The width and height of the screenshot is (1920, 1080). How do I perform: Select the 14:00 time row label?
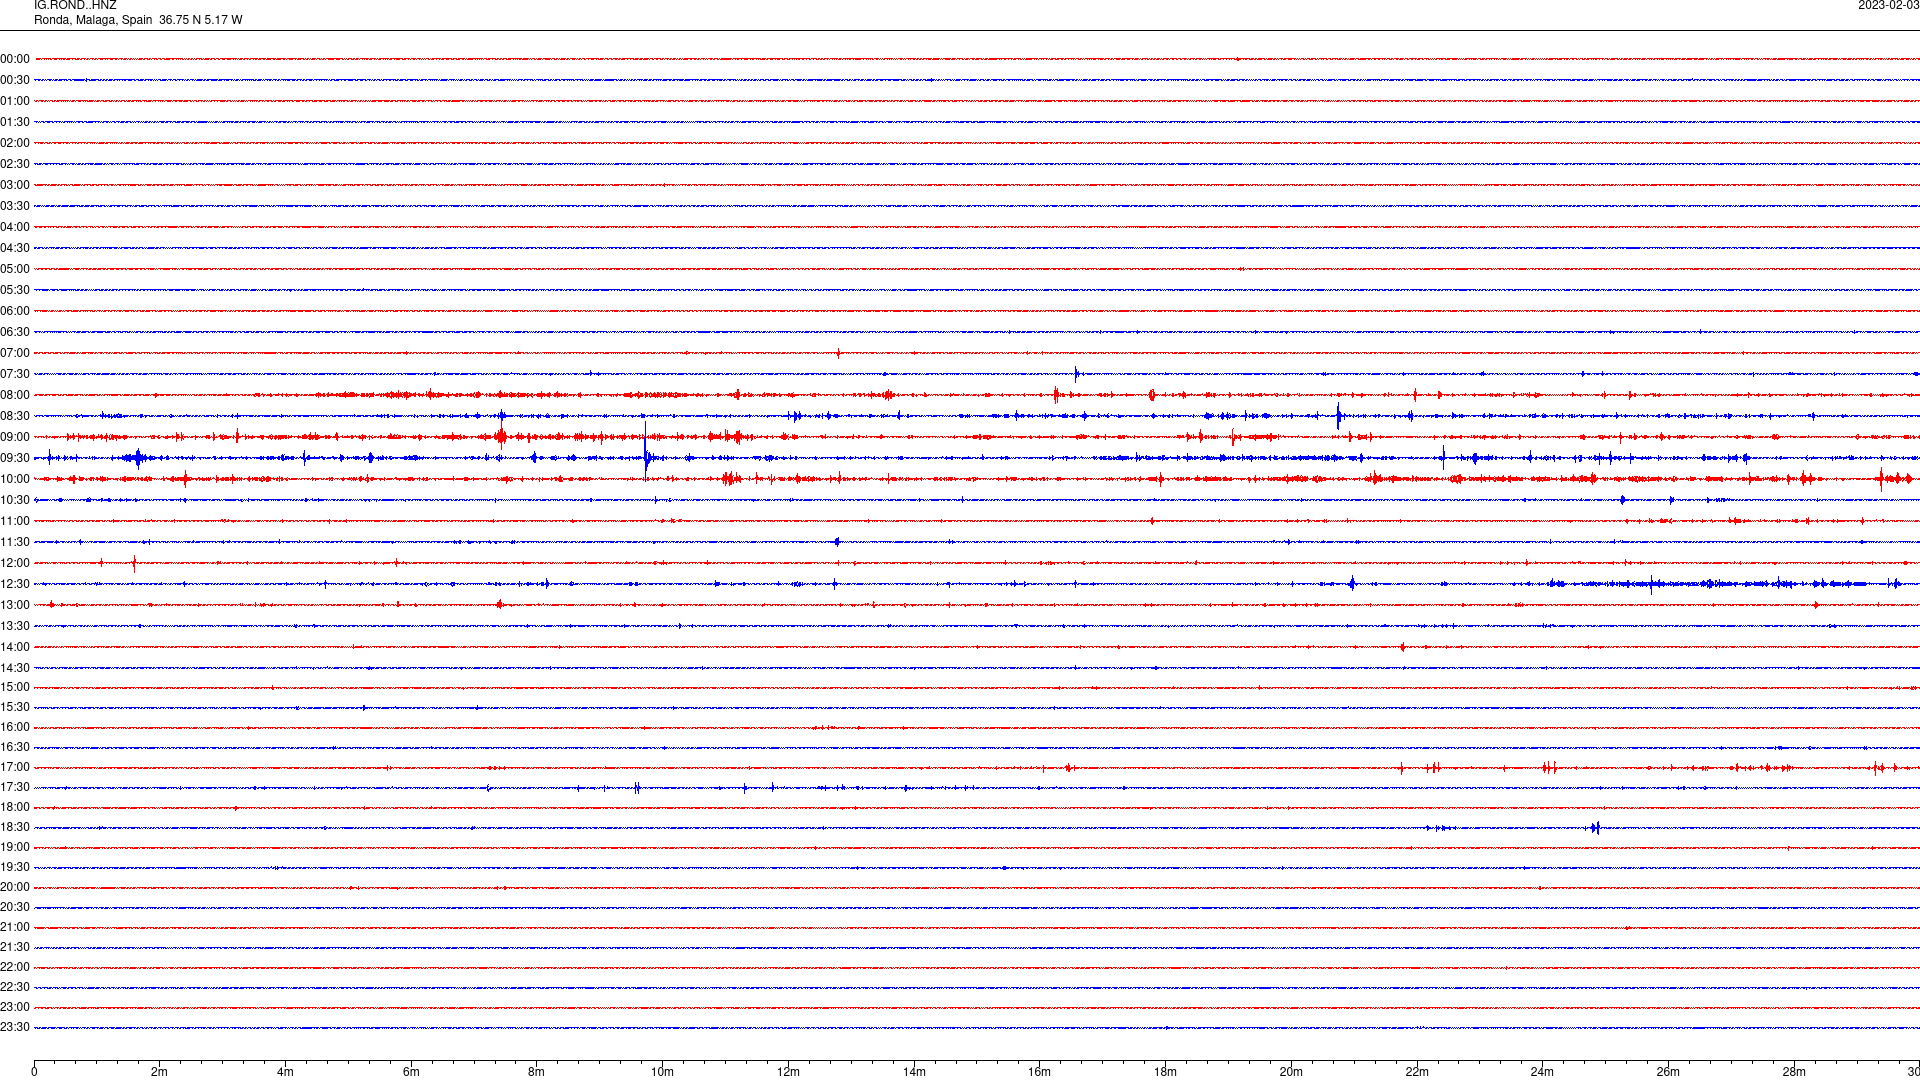click(x=15, y=647)
